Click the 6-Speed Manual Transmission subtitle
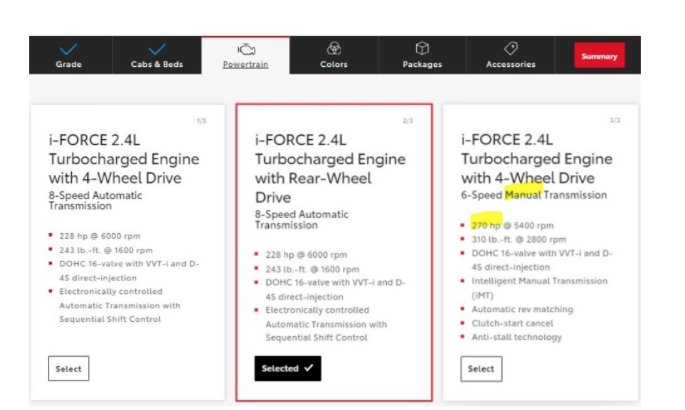 pyautogui.click(x=534, y=195)
